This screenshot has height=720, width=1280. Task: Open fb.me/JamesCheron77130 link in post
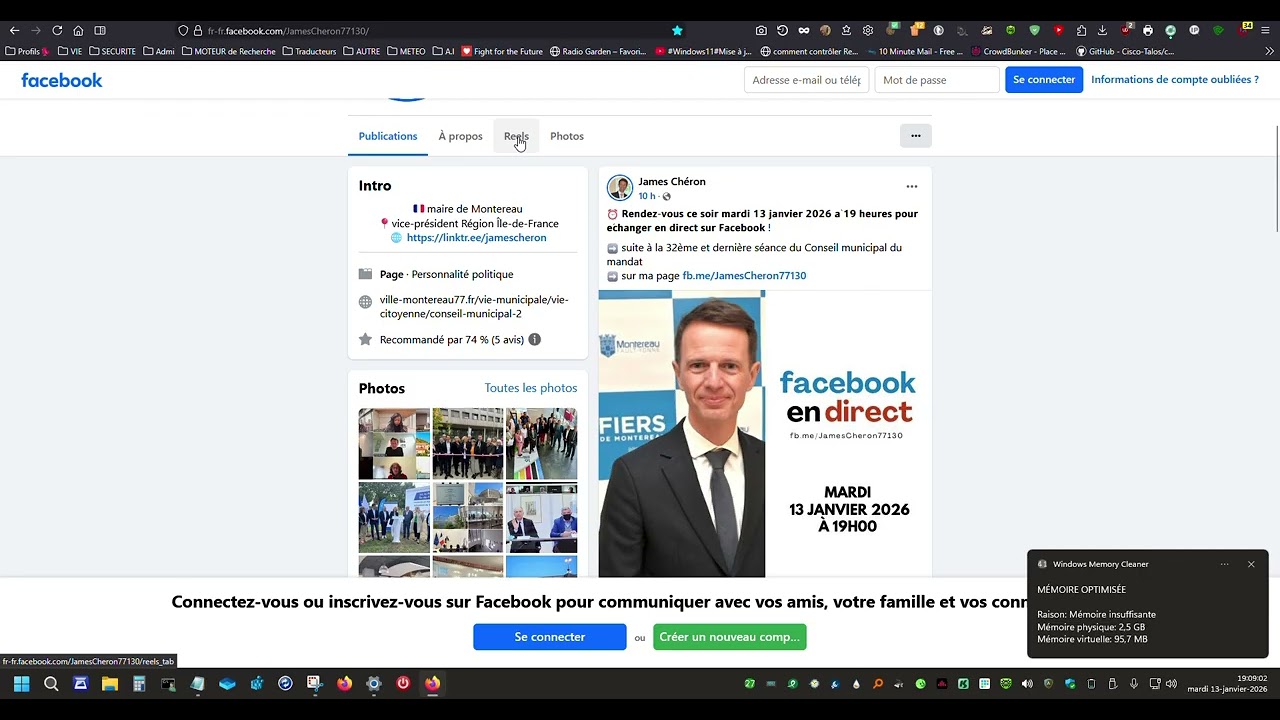pos(744,276)
